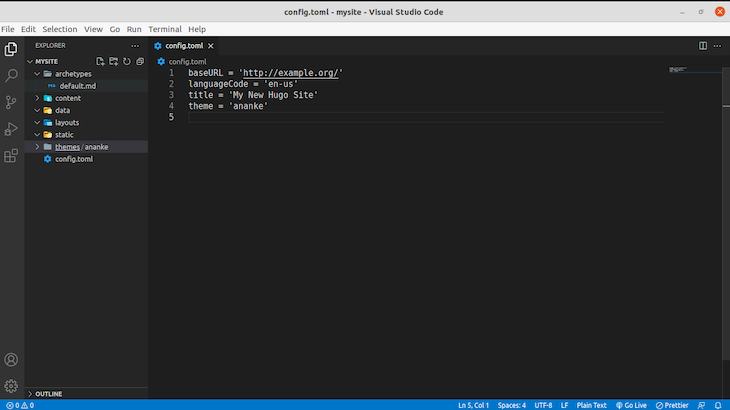The height and width of the screenshot is (410, 730).
Task: Click the languageCode line text
Action: 243,84
